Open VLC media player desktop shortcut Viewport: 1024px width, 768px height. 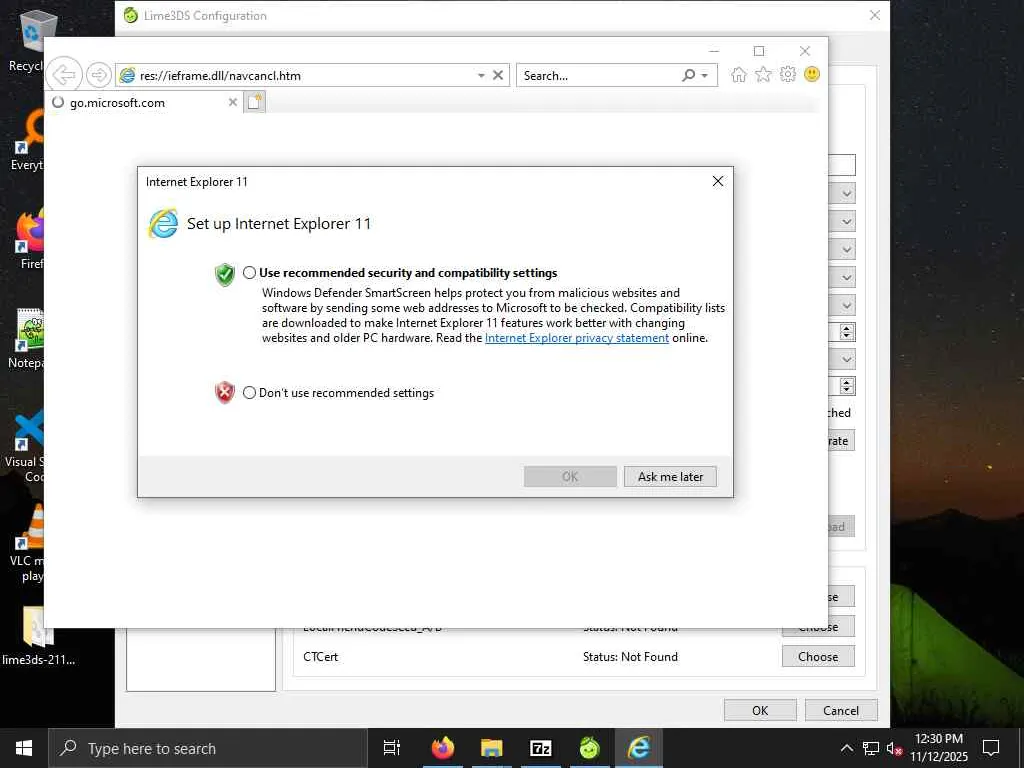click(x=29, y=543)
